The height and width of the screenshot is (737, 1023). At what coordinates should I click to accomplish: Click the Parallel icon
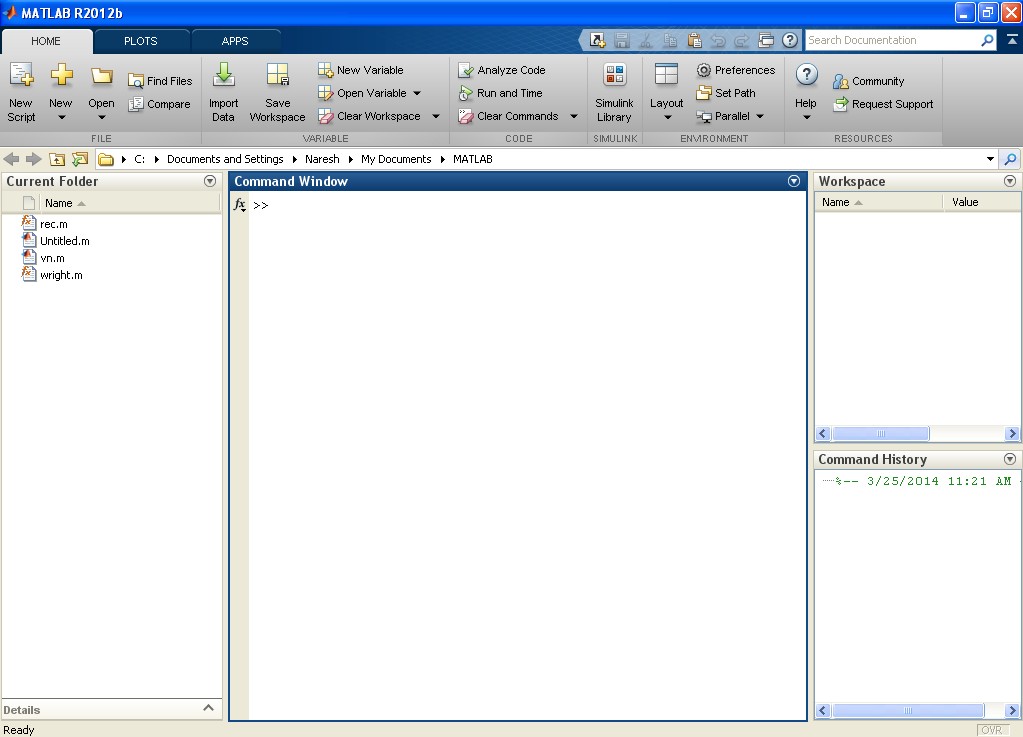click(x=704, y=117)
